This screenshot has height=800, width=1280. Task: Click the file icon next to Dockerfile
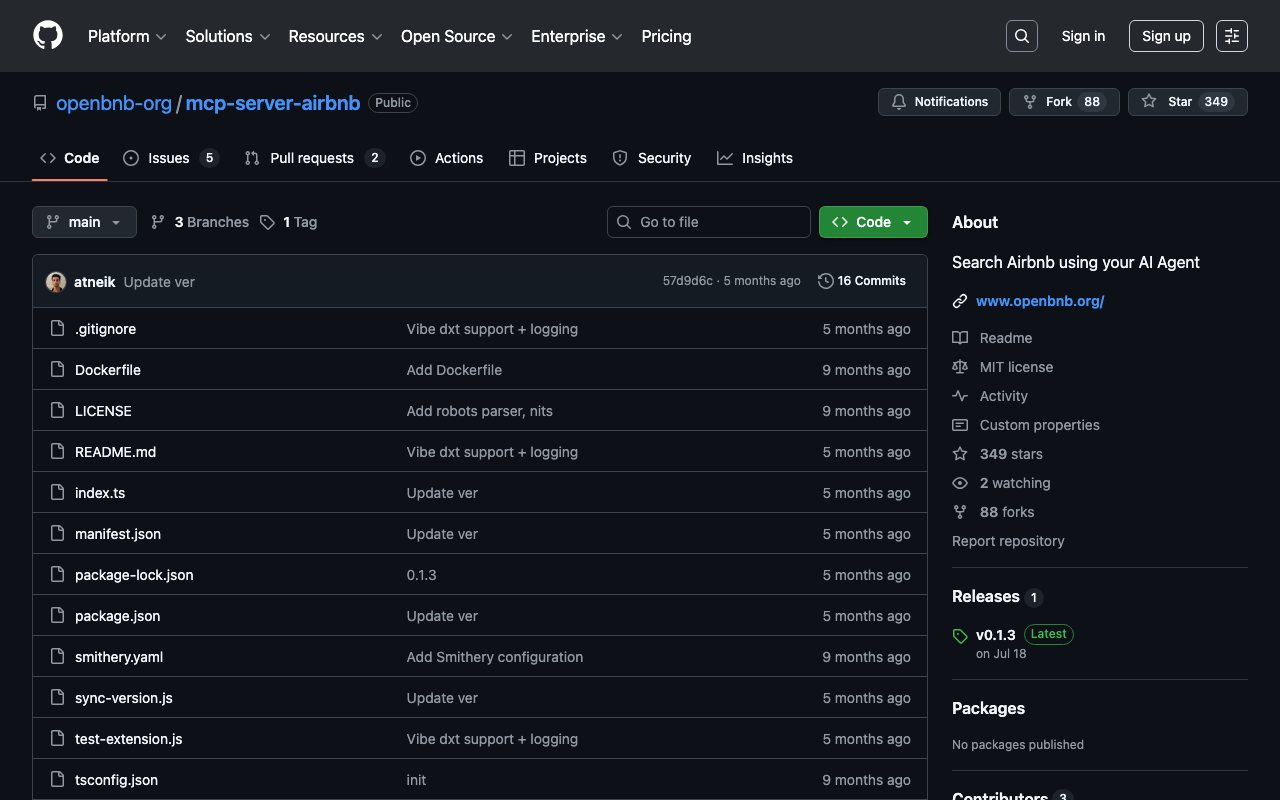coord(58,370)
